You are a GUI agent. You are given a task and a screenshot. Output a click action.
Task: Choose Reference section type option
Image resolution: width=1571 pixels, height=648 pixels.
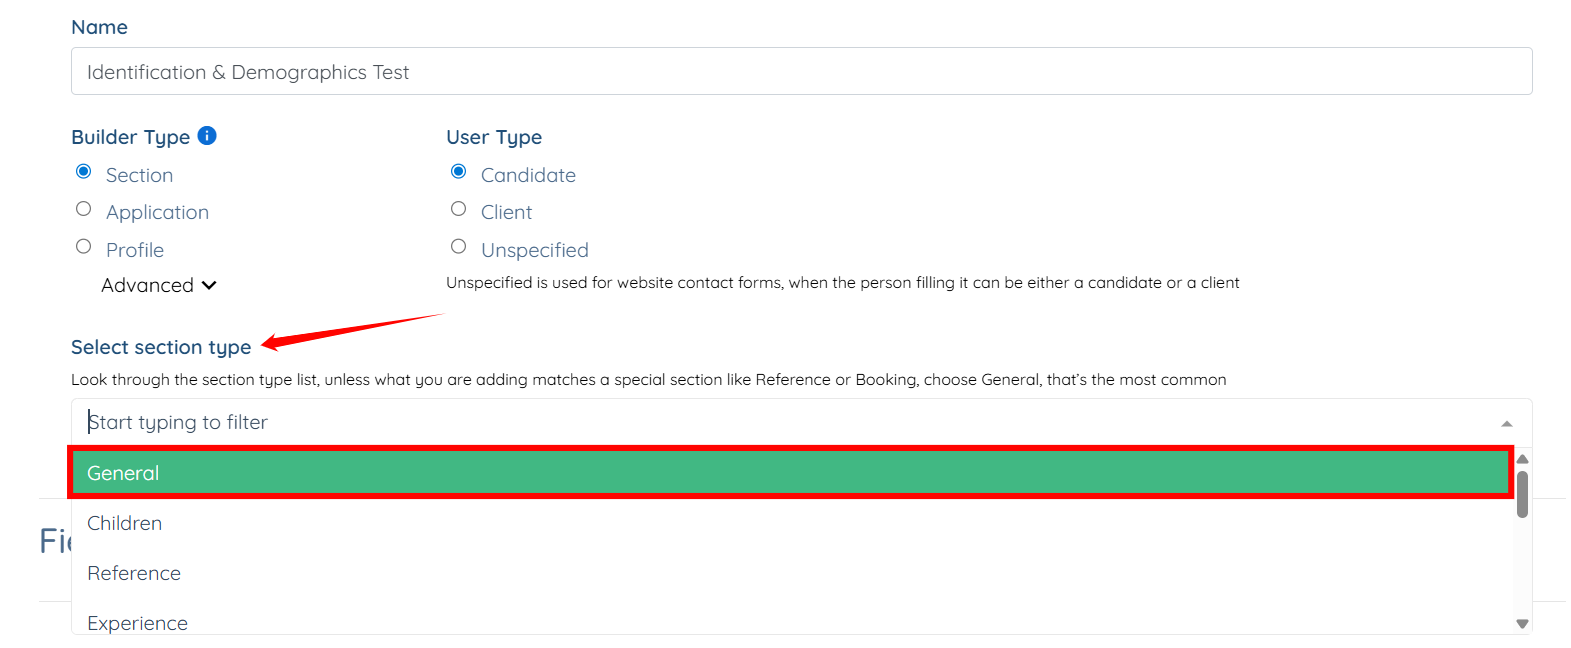click(134, 573)
